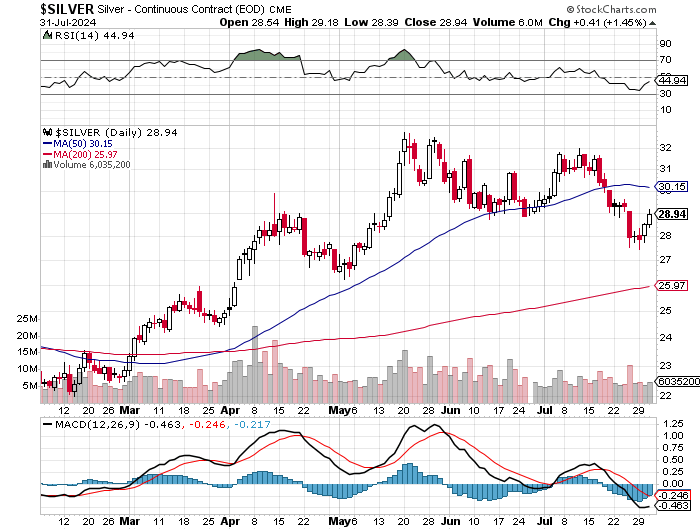Image resolution: width=700 pixels, height=530 pixels.
Task: Click the 6035200 volume value tag
Action: (675, 381)
